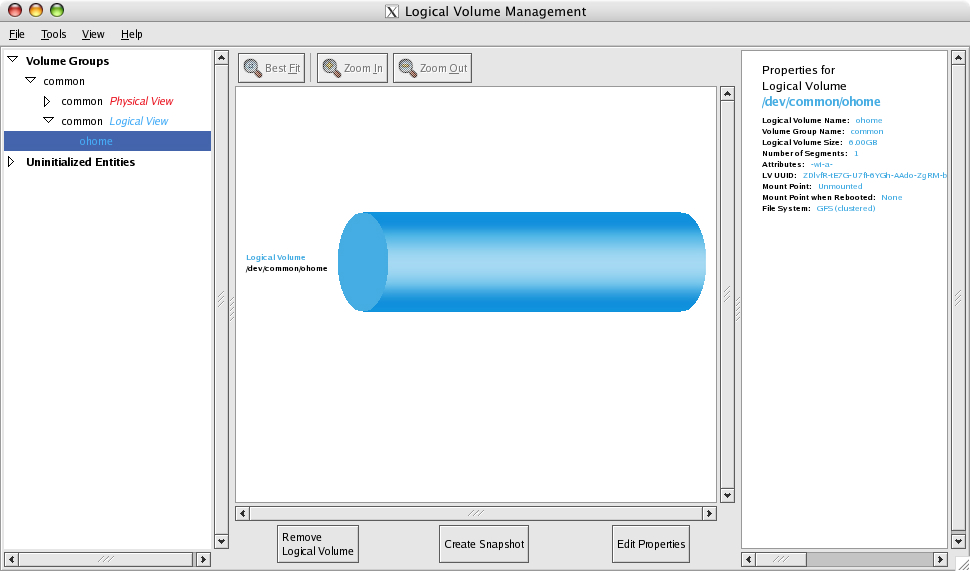Image resolution: width=970 pixels, height=571 pixels.
Task: Click the Zoom Out magnifier icon
Action: pos(407,68)
